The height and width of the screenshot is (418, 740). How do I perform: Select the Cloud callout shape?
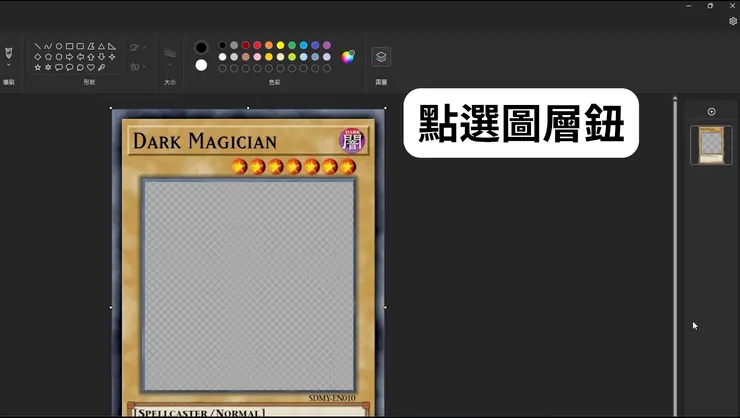click(x=80, y=67)
